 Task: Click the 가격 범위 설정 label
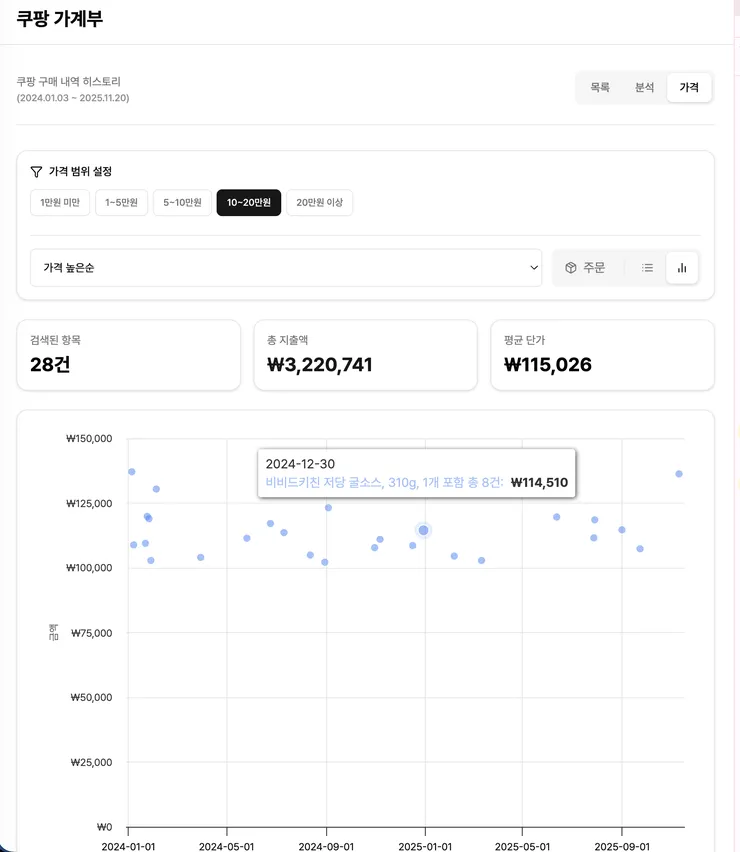click(80, 172)
